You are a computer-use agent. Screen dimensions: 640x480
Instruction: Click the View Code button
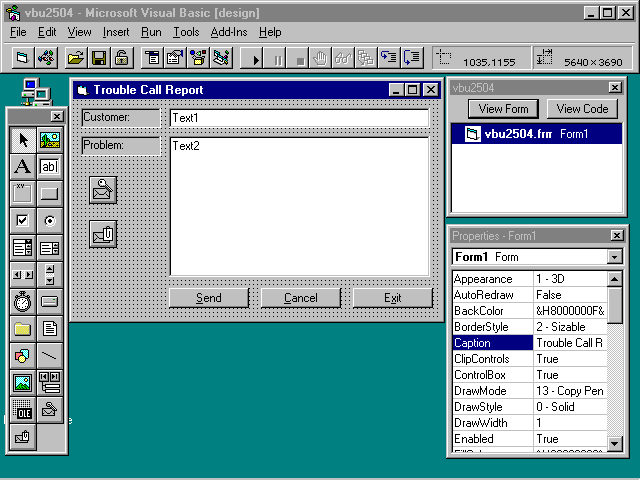(582, 109)
